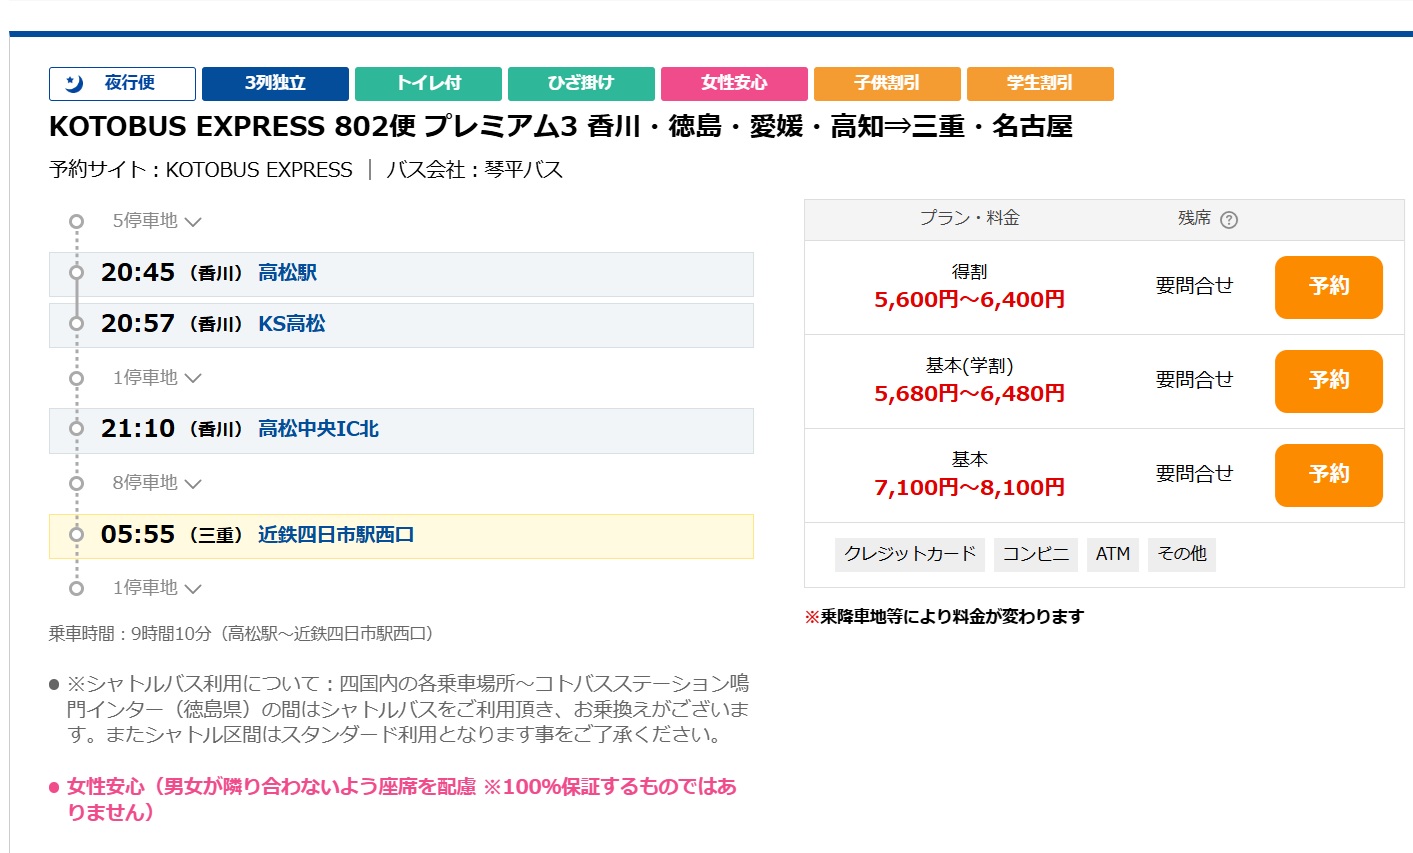Reserve the 得割 plan
This screenshot has width=1413, height=853.
(x=1328, y=287)
